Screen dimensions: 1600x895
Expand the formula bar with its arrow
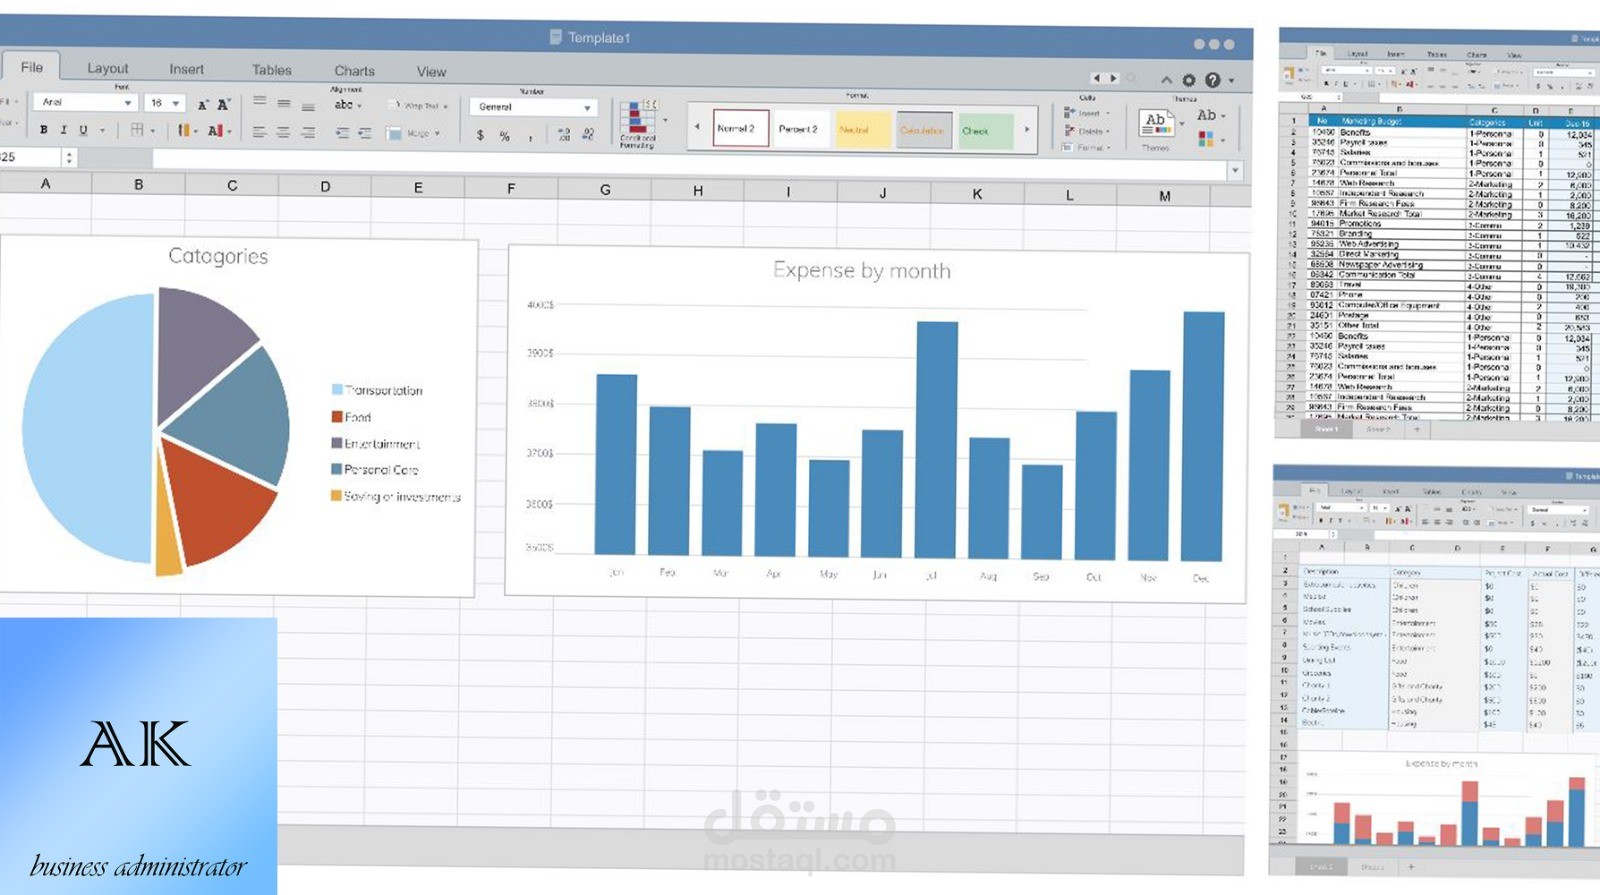(1235, 170)
